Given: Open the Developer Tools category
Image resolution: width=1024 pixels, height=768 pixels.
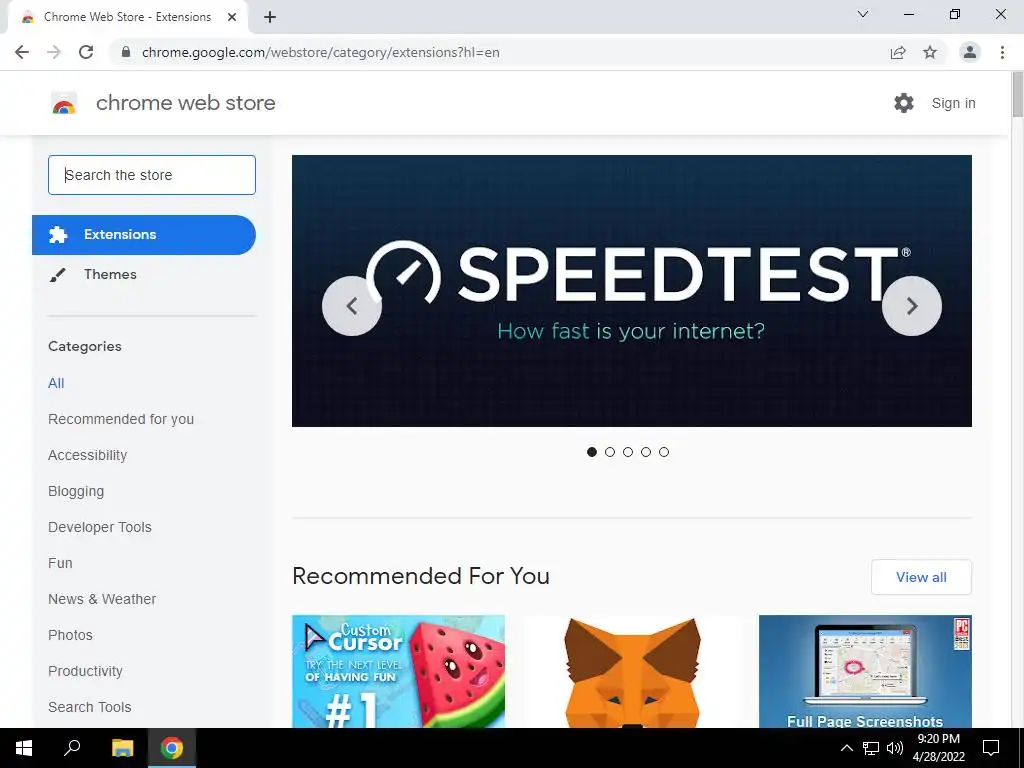Looking at the screenshot, I should pos(100,527).
